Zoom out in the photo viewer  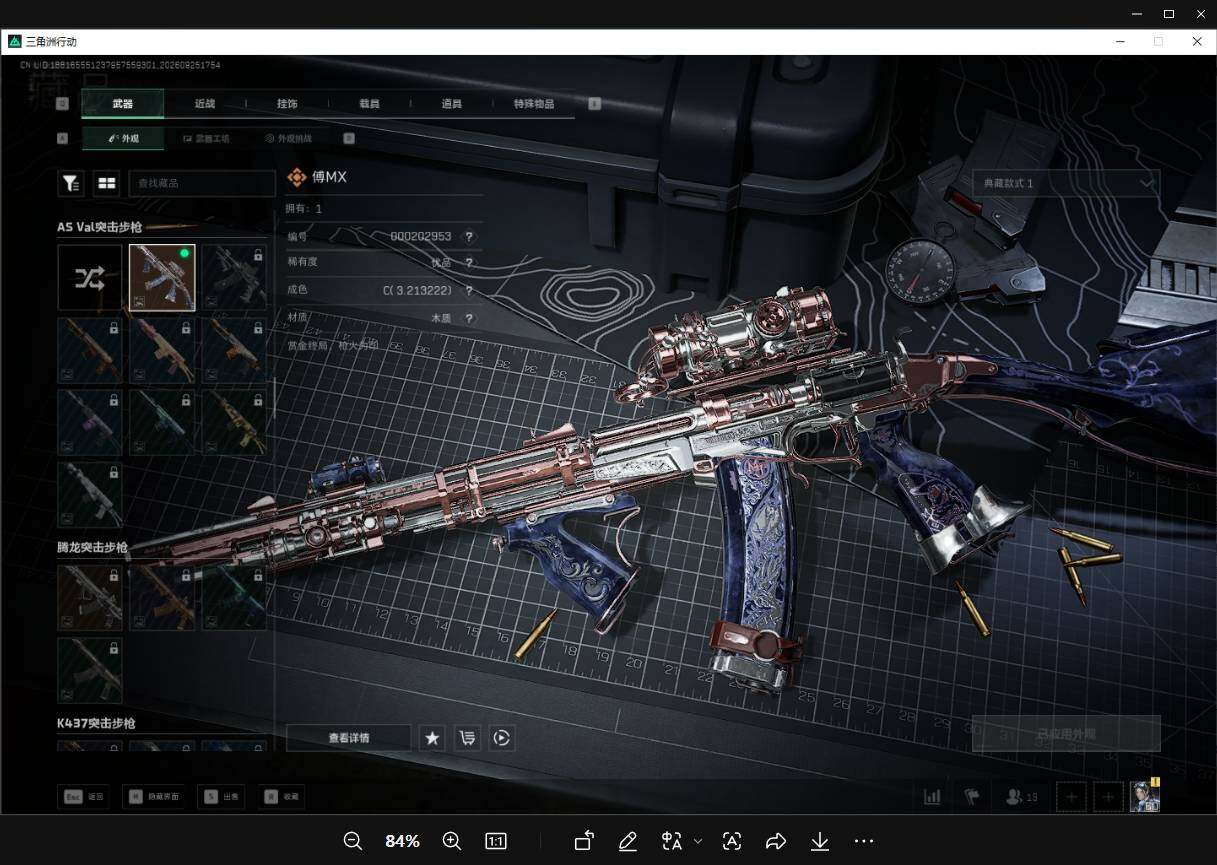coord(353,841)
